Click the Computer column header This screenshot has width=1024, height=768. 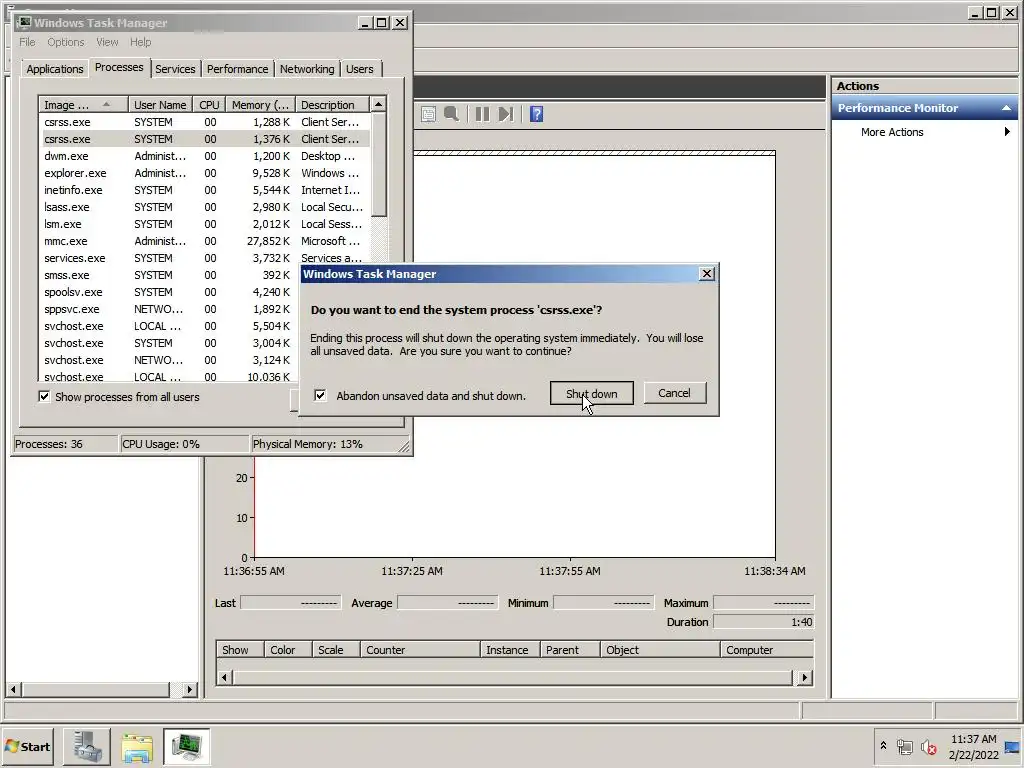point(767,650)
